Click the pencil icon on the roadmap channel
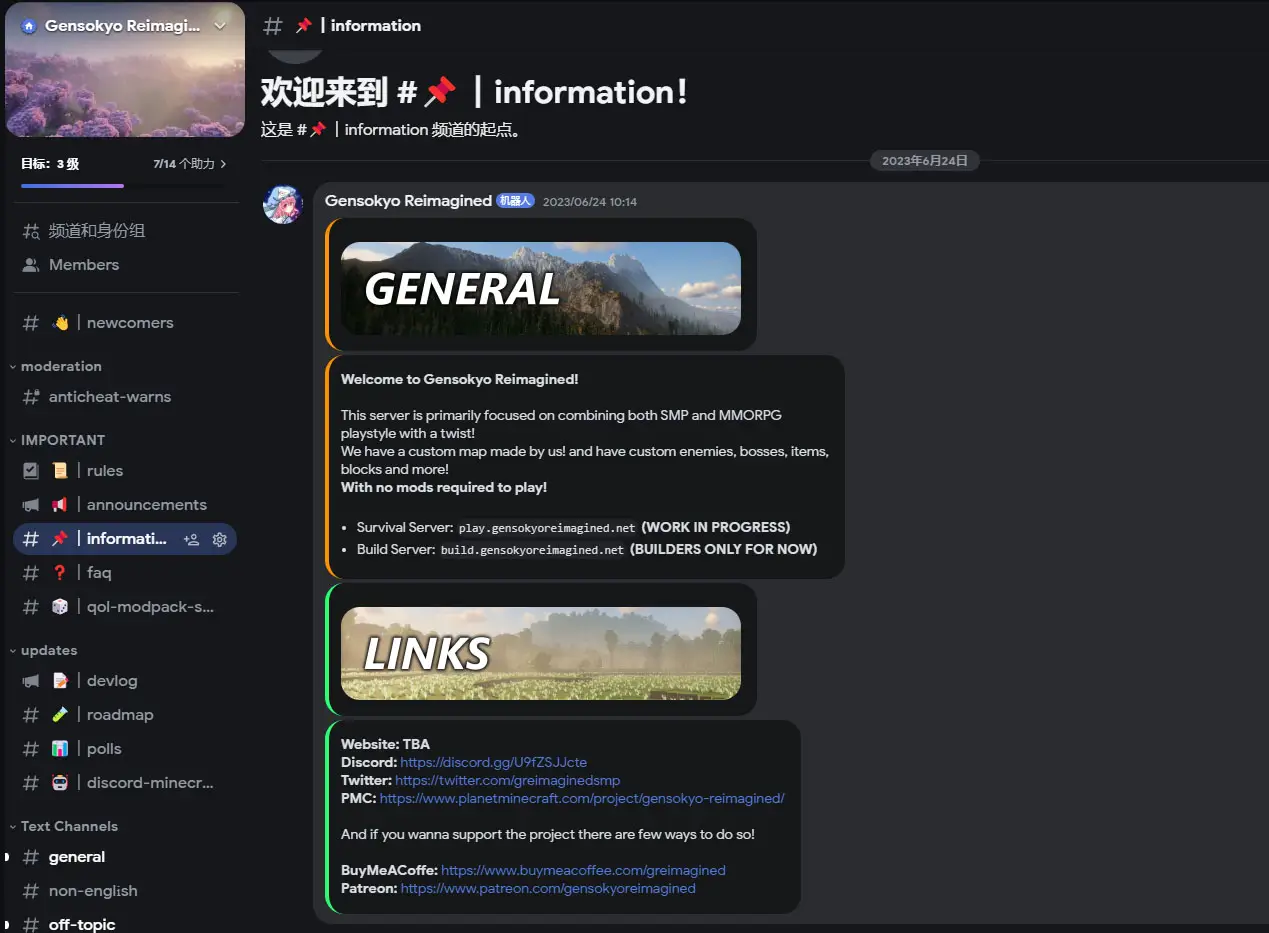 (60, 714)
